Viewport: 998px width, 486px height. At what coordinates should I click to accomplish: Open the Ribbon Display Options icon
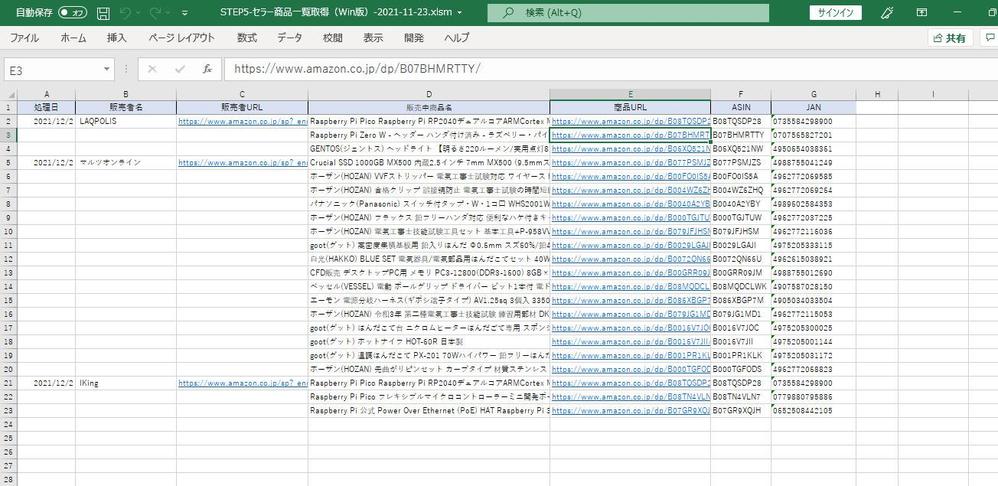[921, 13]
